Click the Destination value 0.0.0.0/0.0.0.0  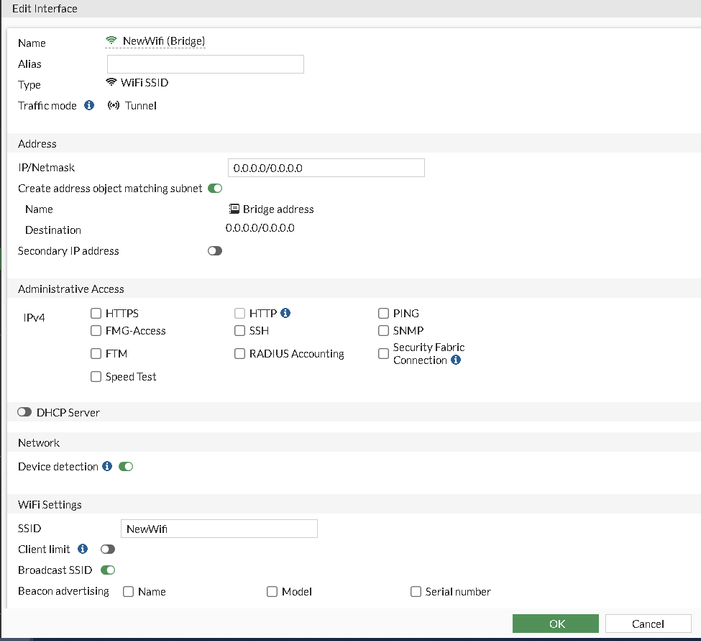[x=260, y=228]
